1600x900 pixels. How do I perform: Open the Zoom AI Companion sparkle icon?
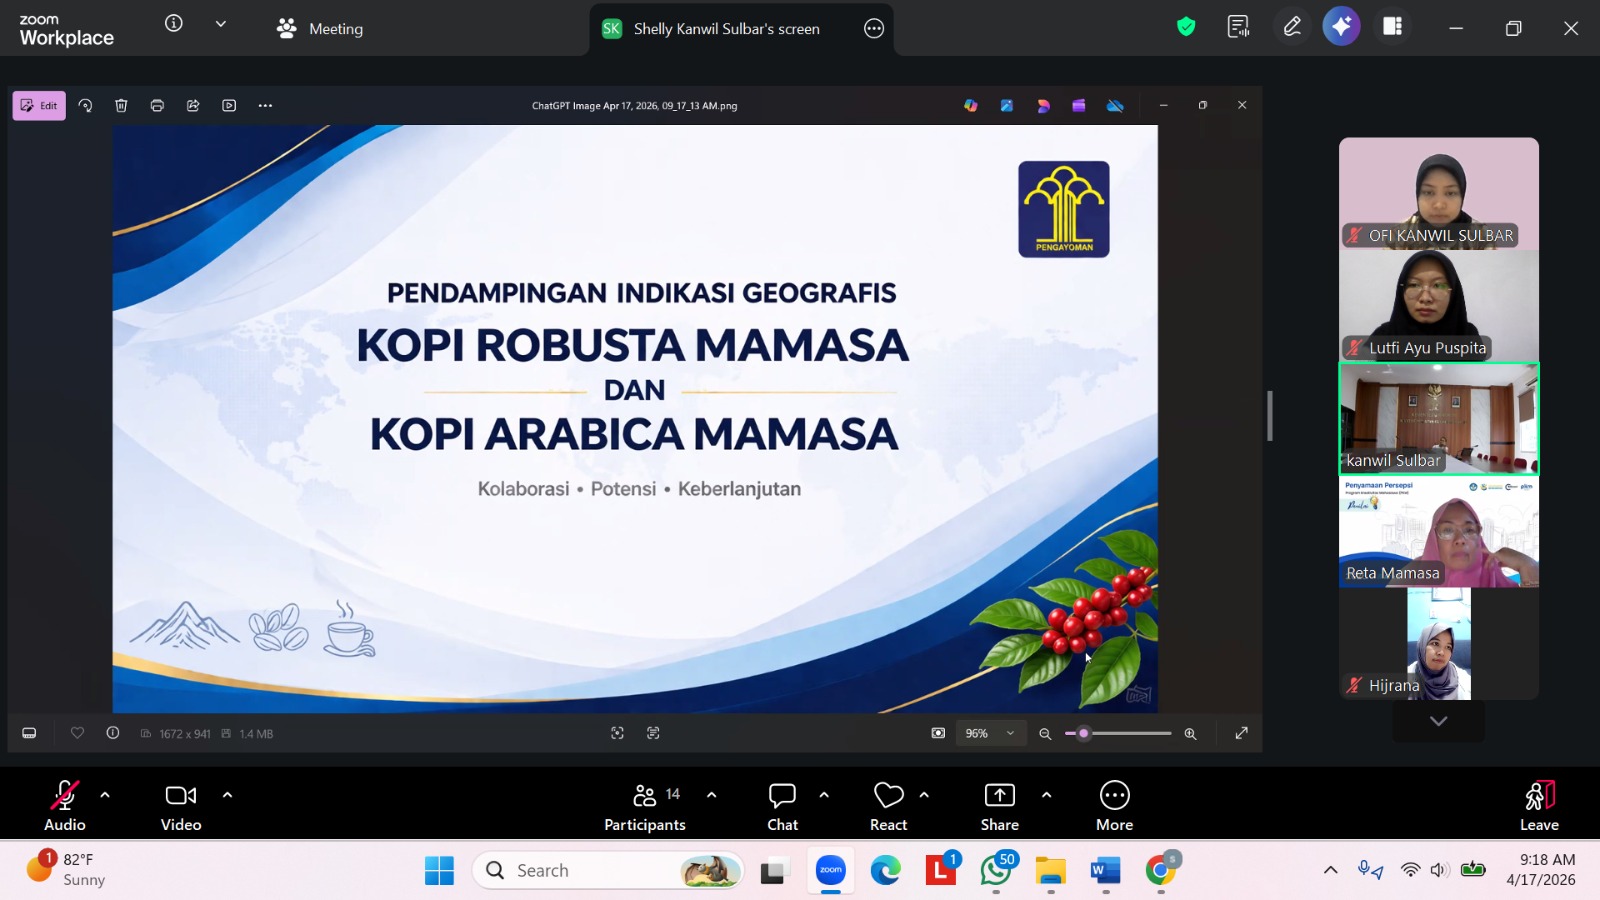pos(1341,27)
